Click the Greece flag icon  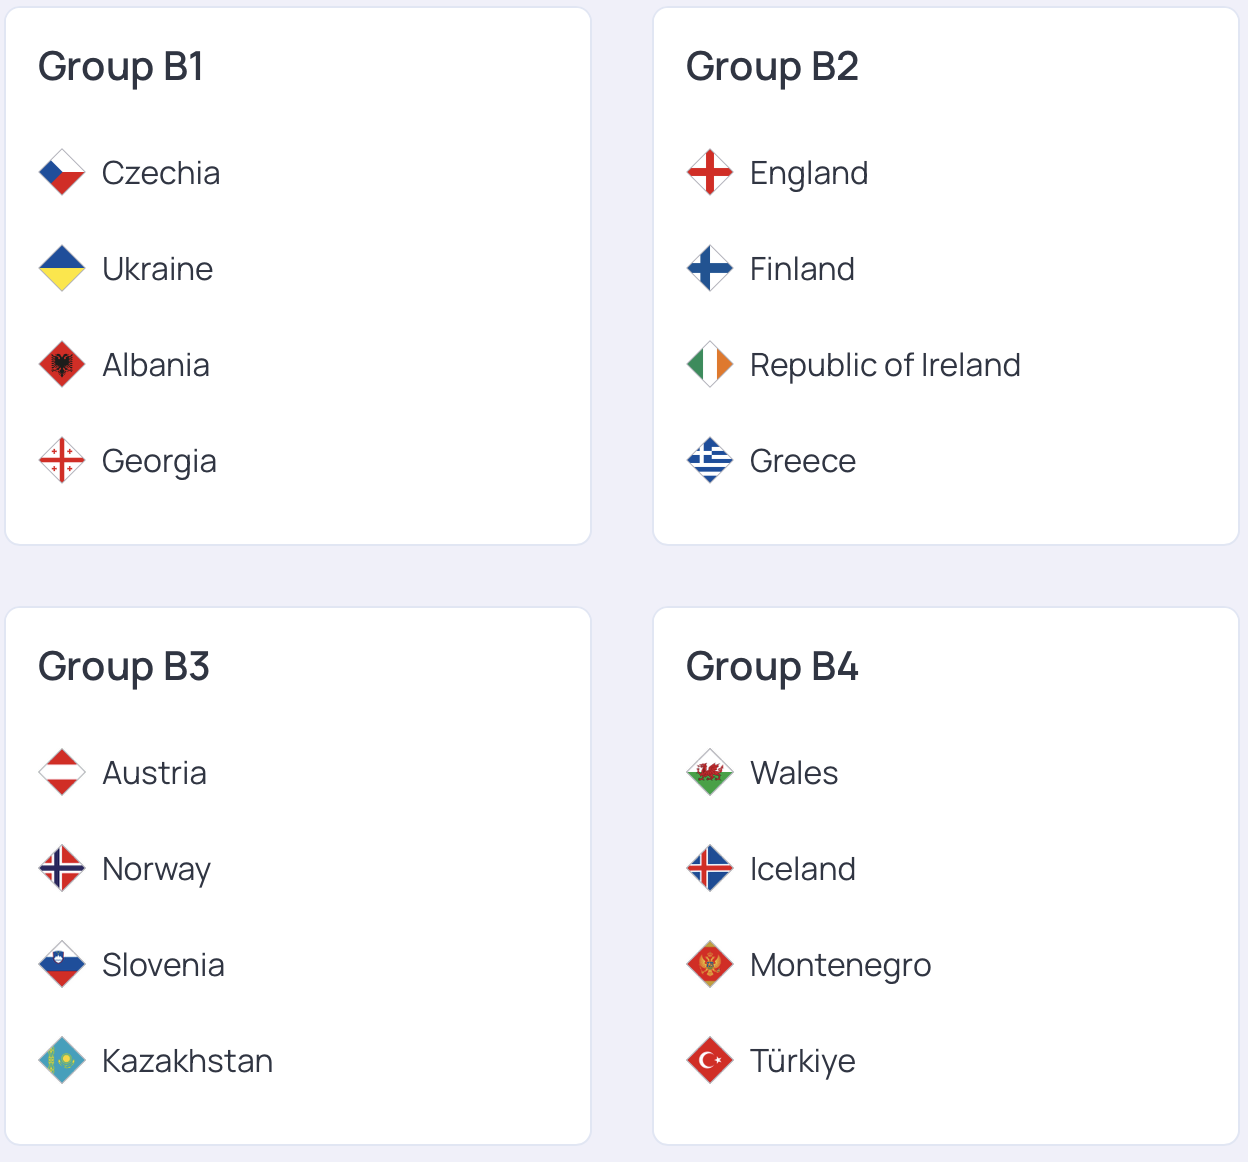(710, 461)
